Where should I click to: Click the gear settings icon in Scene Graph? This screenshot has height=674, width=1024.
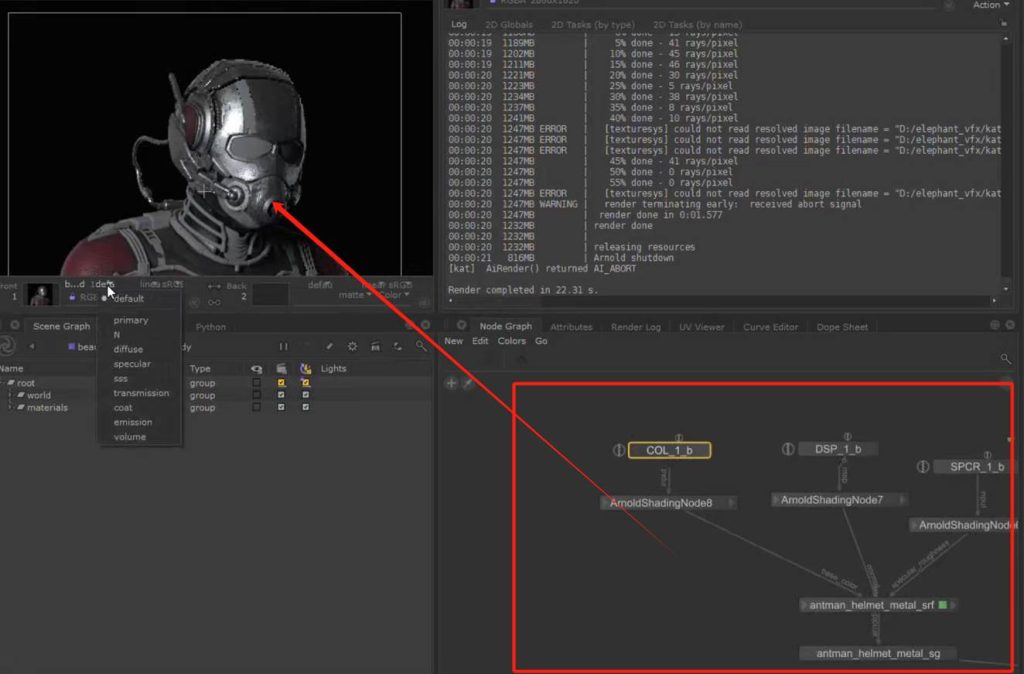coord(352,346)
